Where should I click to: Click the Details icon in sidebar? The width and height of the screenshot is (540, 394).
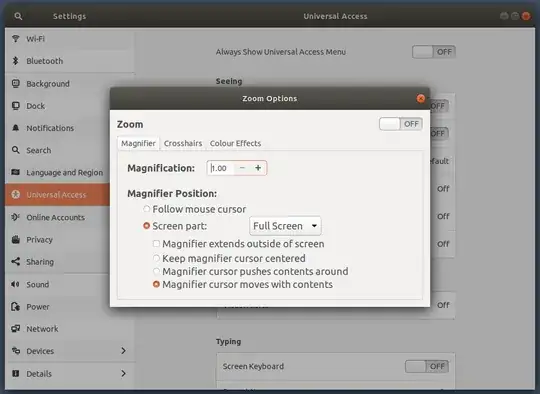(x=15, y=373)
